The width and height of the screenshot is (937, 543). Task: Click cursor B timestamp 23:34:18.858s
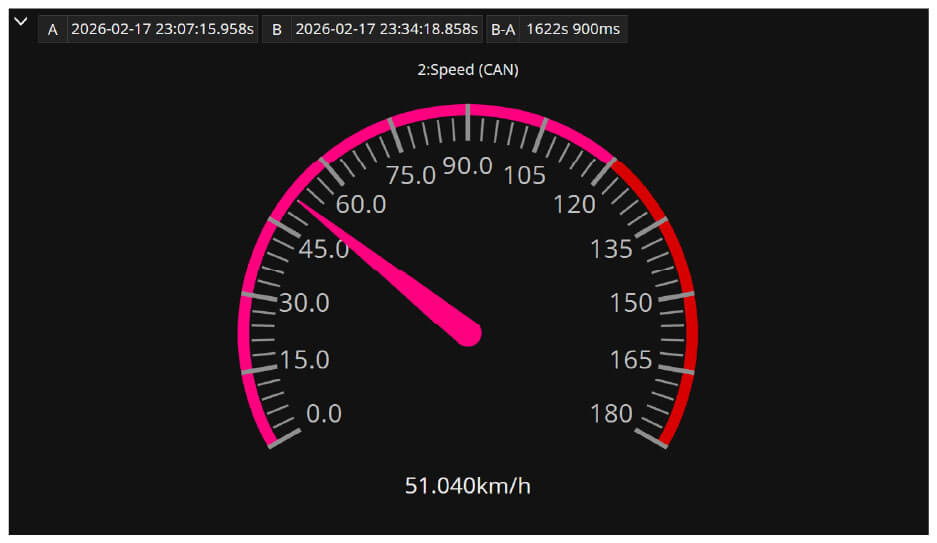coord(387,29)
